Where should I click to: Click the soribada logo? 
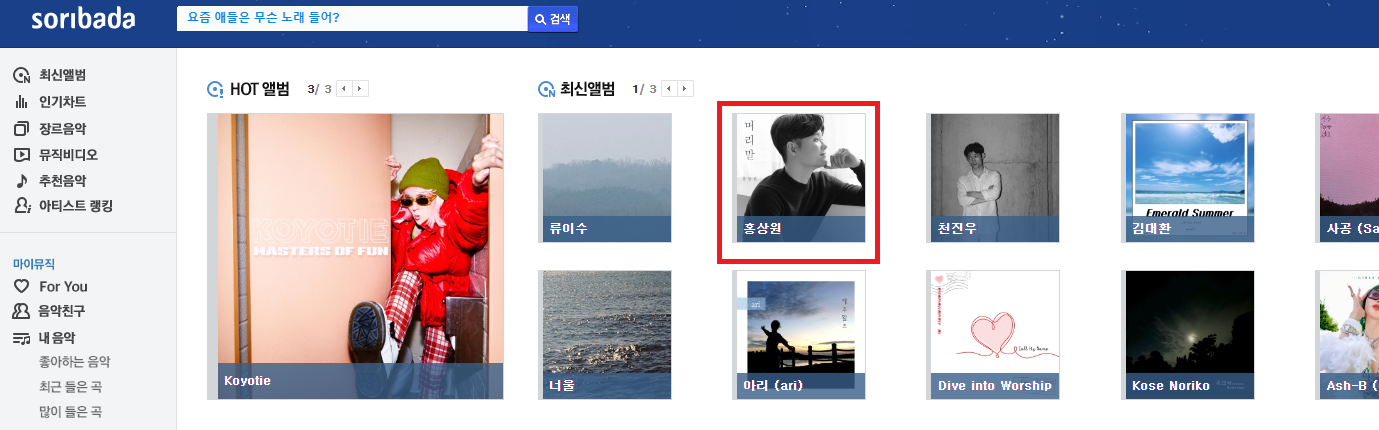[83, 19]
